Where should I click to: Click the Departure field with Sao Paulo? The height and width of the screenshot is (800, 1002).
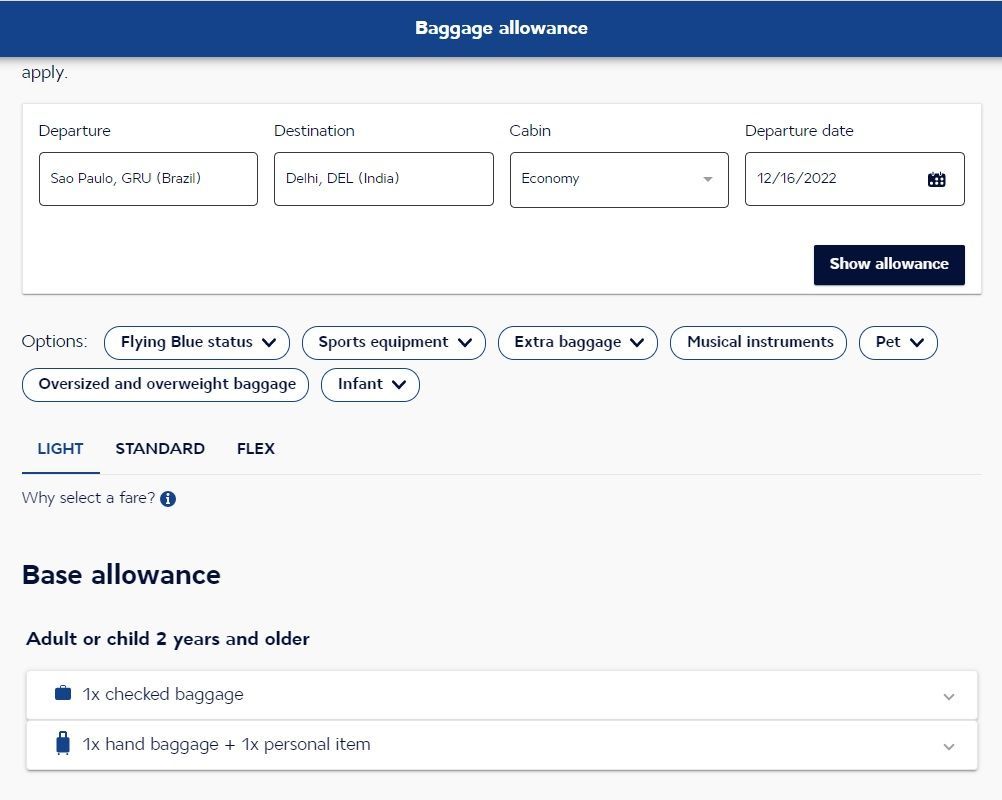(148, 179)
